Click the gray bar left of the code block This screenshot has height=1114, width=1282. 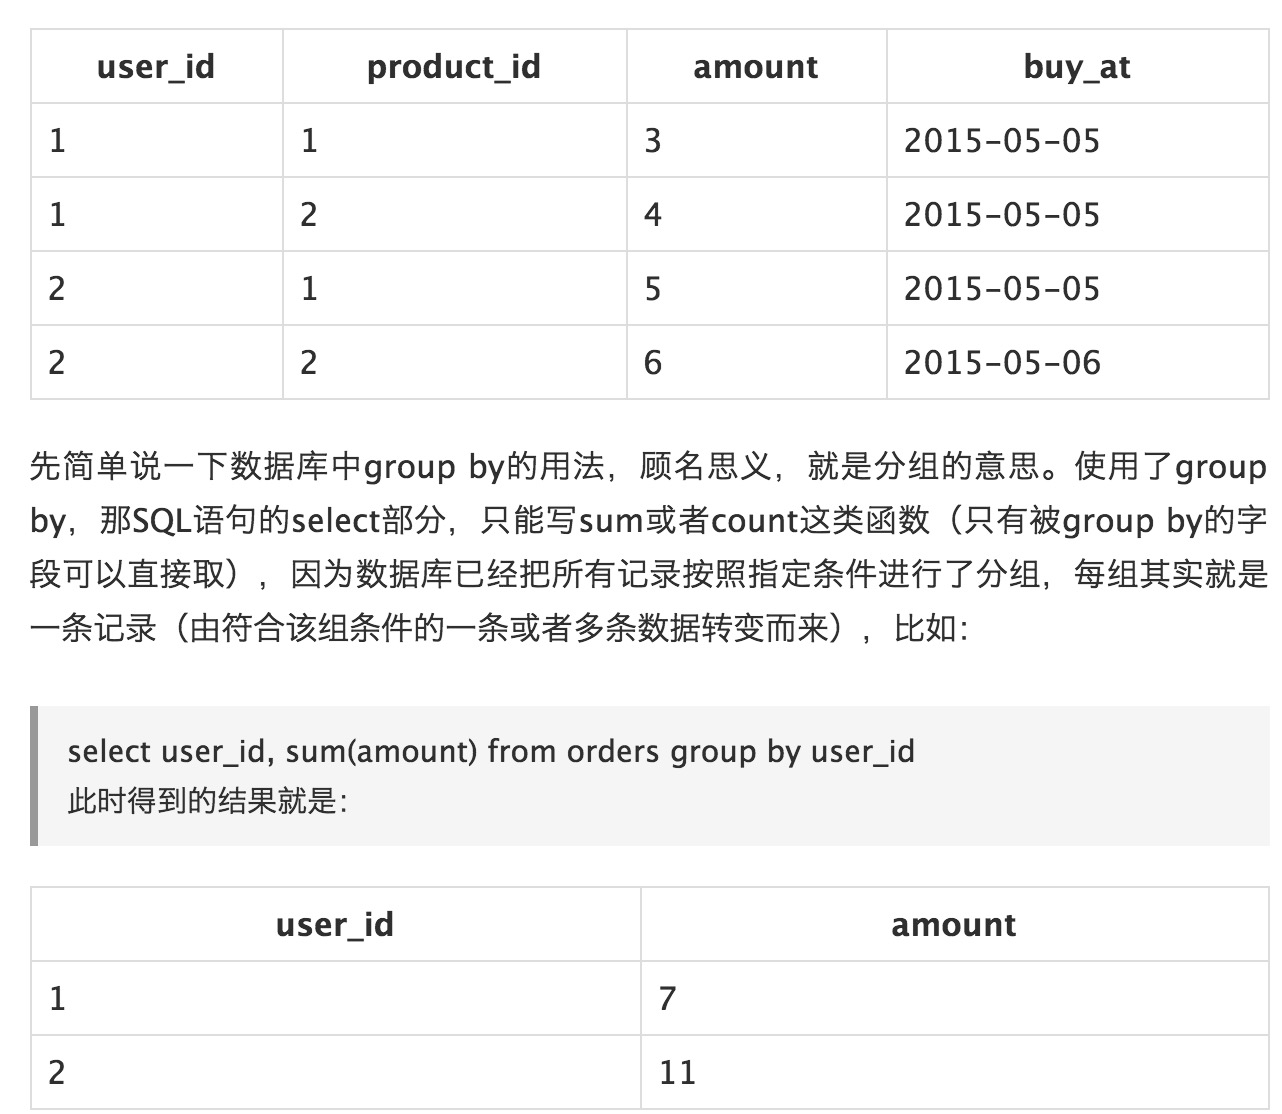[x=34, y=776]
